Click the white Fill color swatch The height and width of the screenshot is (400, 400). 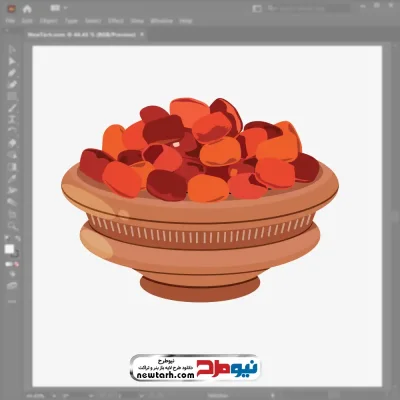pos(9,249)
